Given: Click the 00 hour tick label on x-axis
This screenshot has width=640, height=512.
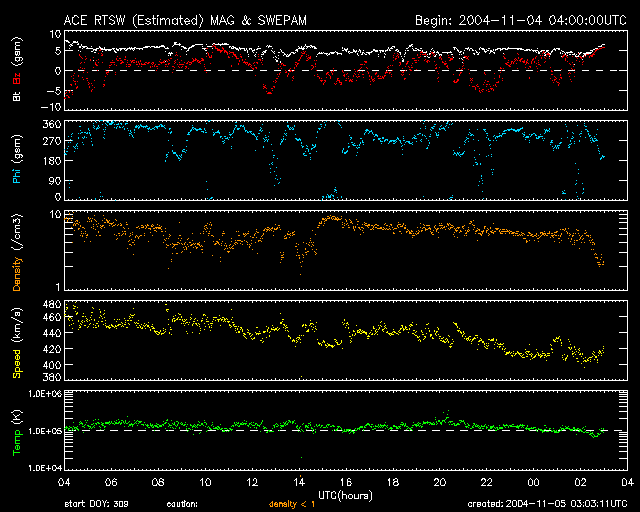Looking at the screenshot, I should coord(533,482).
